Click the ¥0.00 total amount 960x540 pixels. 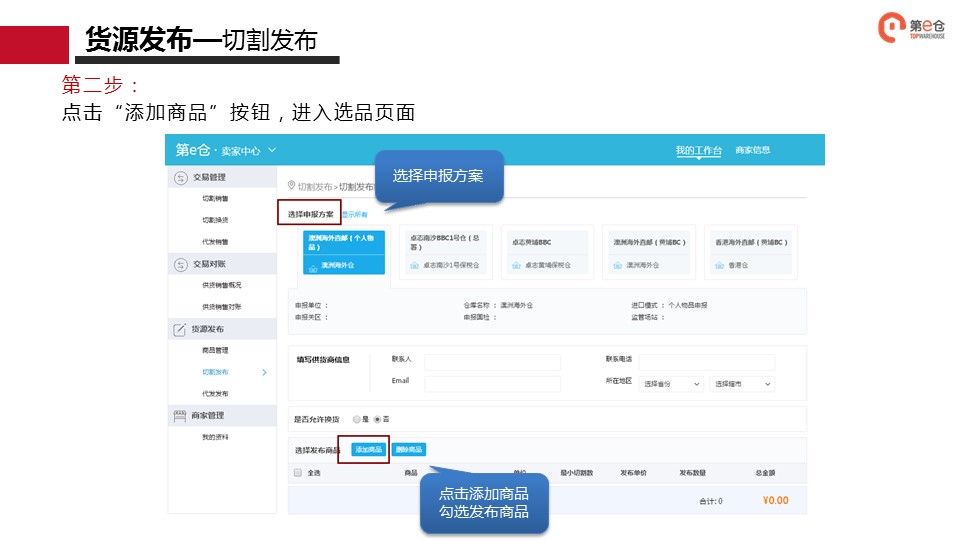(x=776, y=501)
